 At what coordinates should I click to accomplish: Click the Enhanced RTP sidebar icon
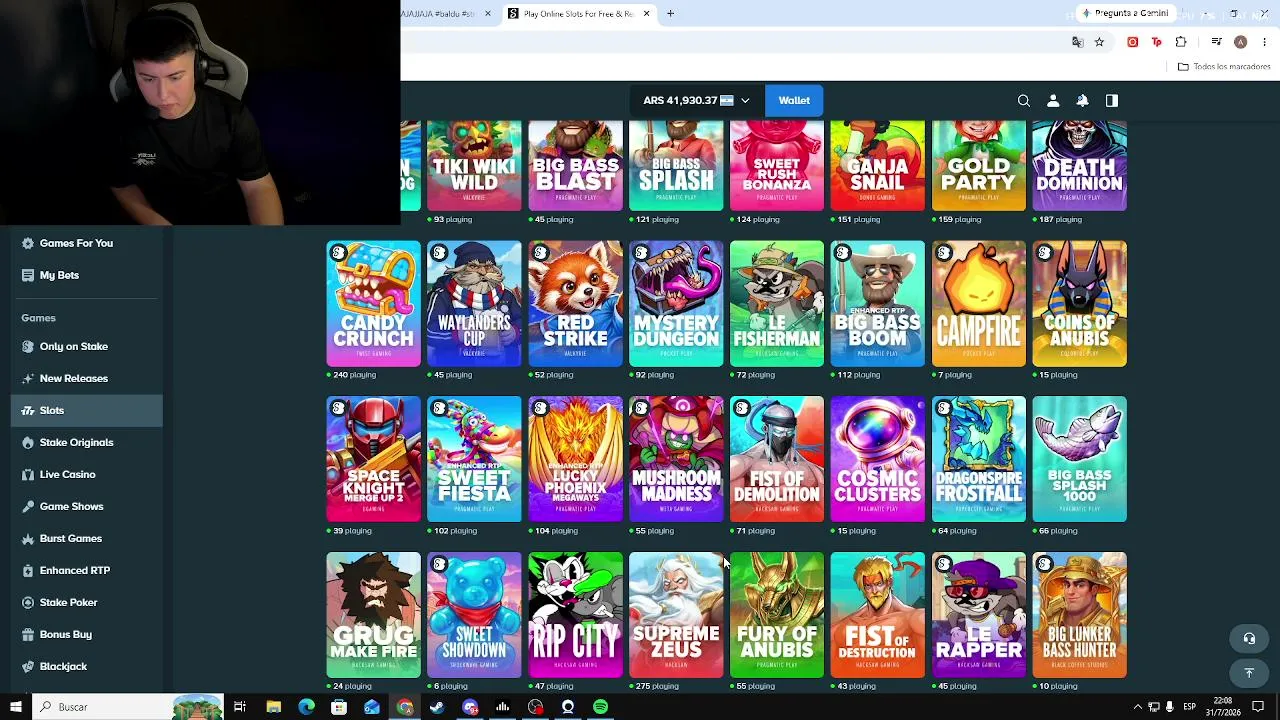pyautogui.click(x=28, y=570)
